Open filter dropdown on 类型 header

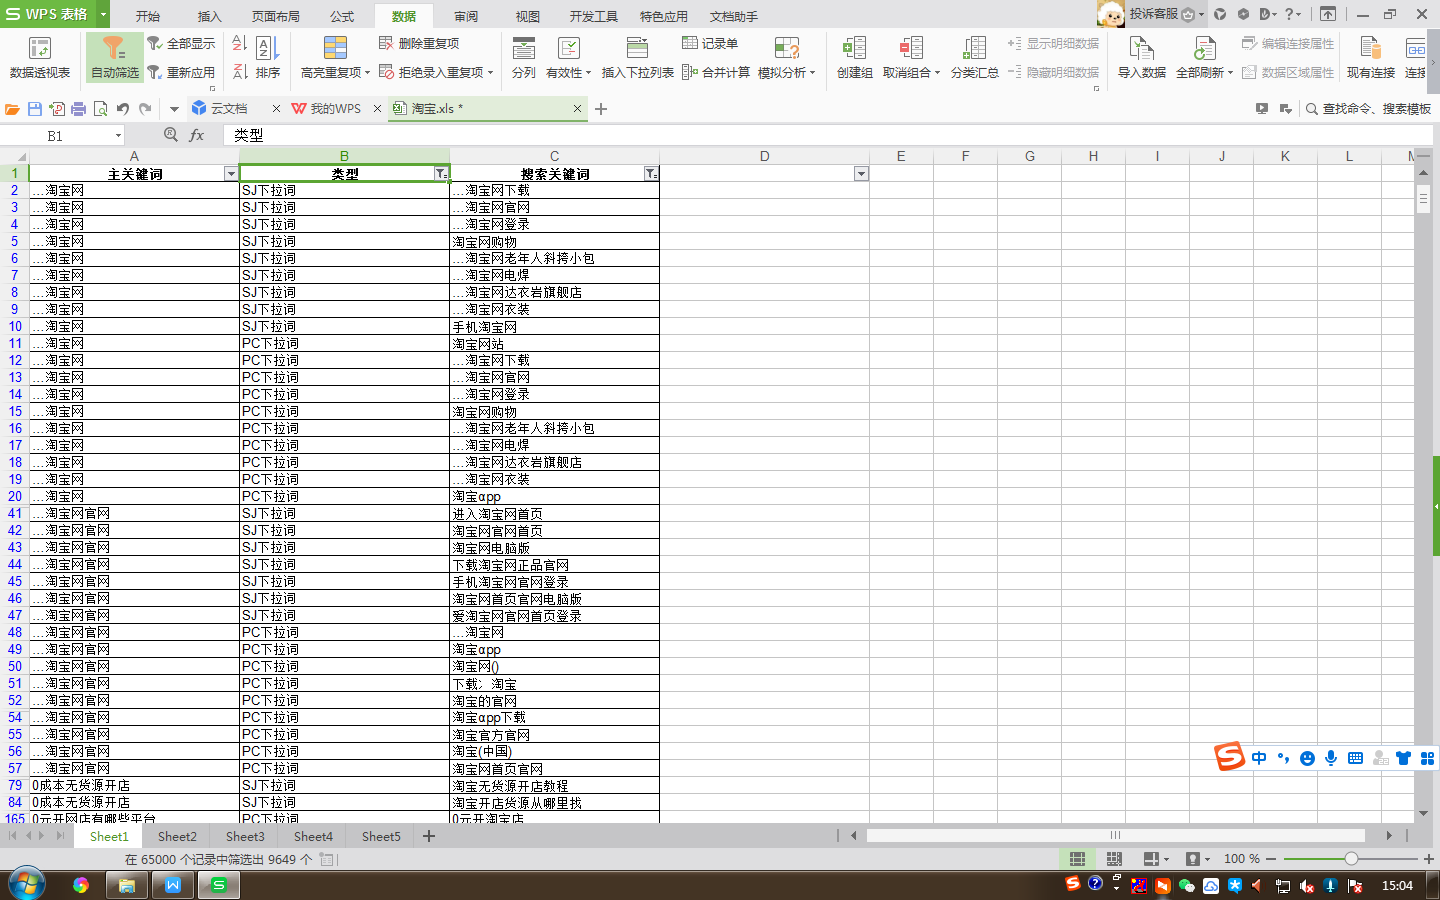(x=441, y=174)
